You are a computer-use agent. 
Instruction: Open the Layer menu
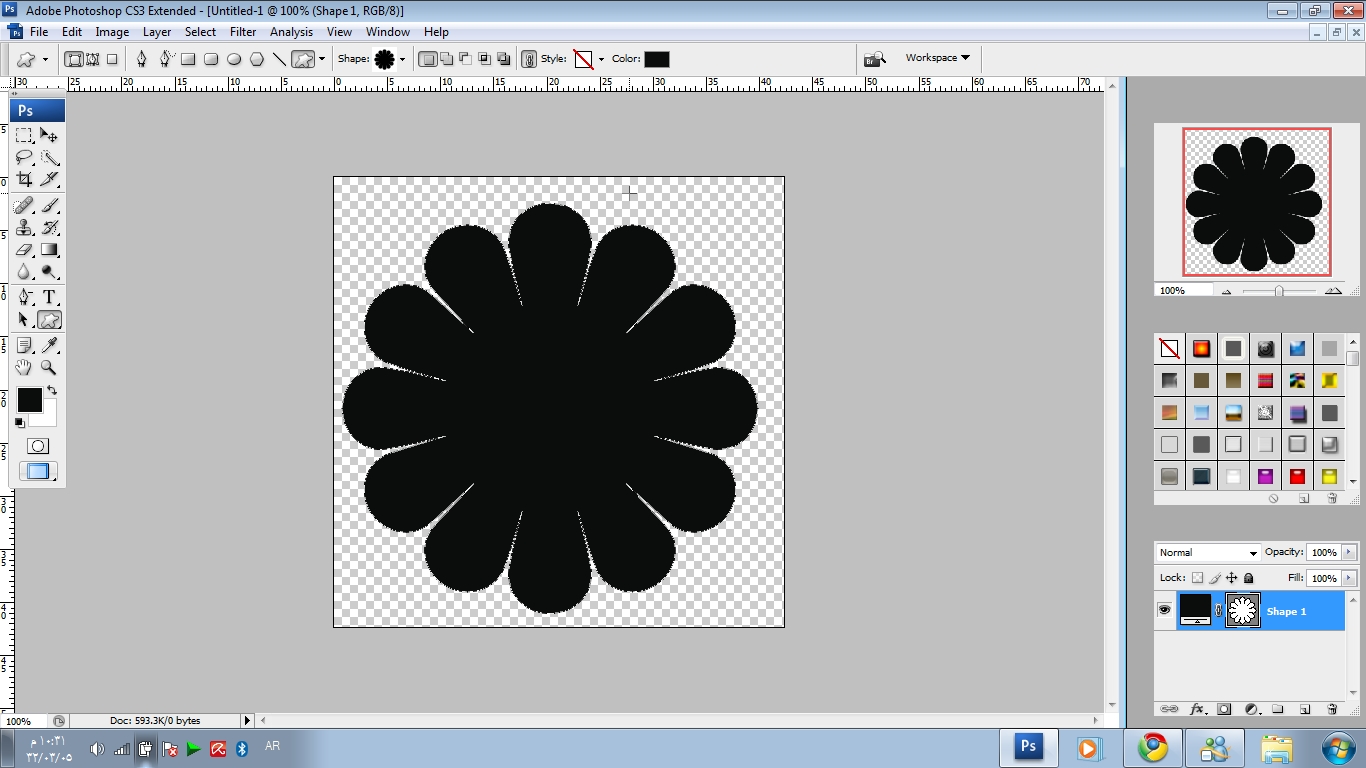click(157, 32)
